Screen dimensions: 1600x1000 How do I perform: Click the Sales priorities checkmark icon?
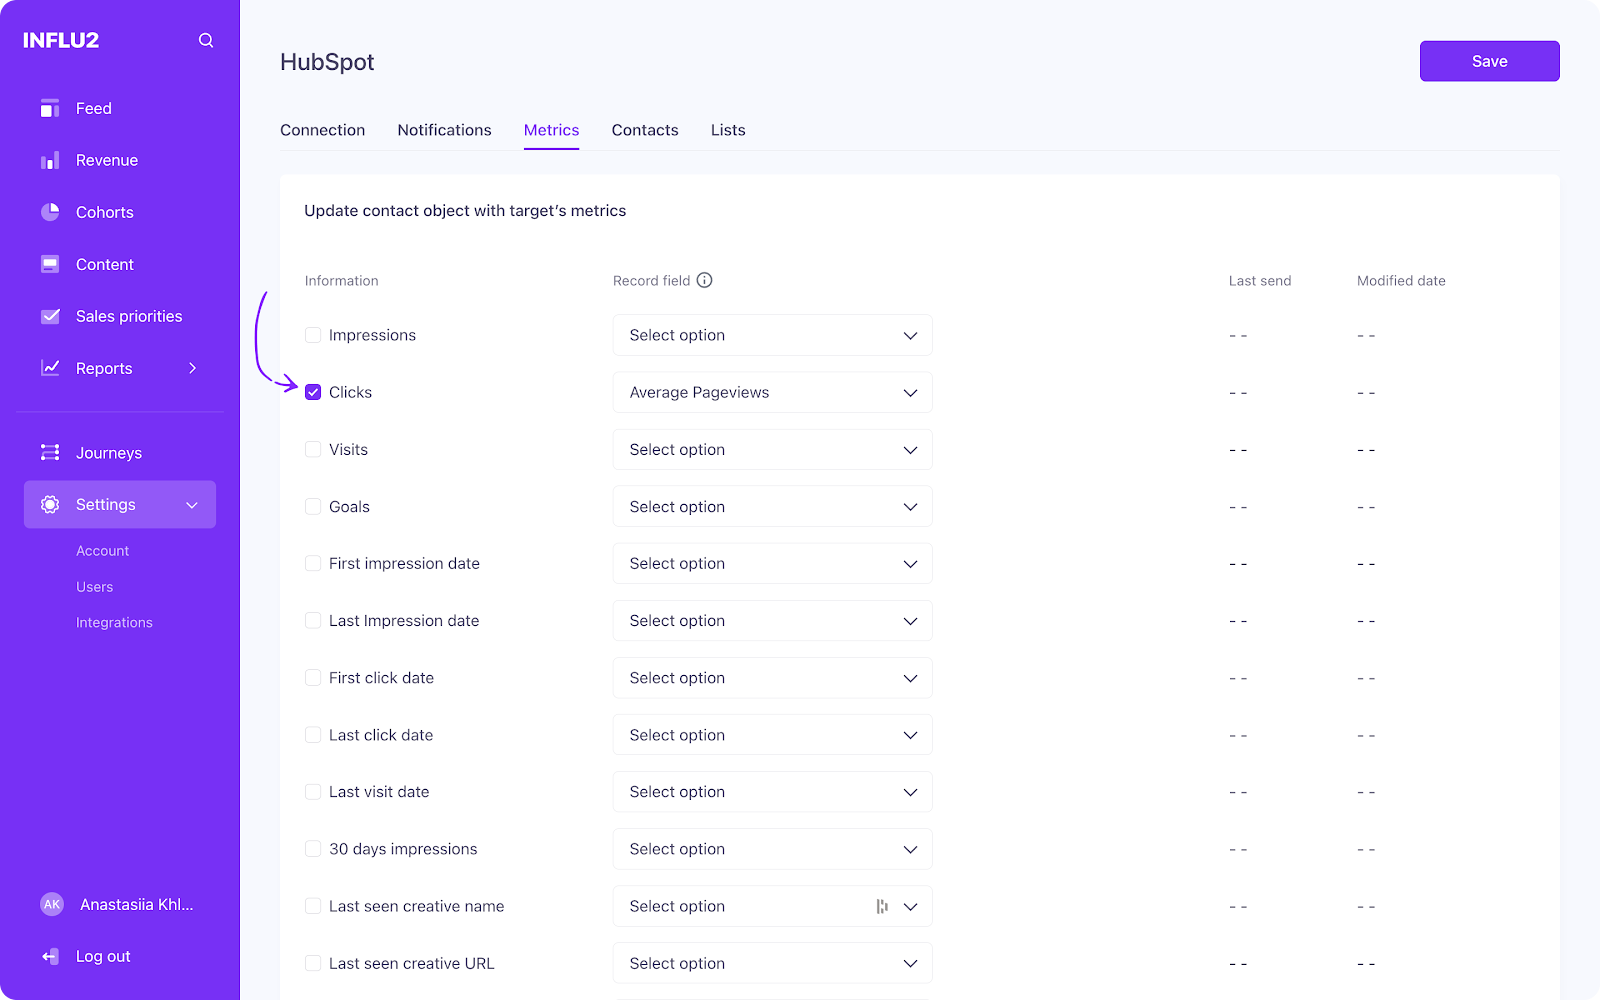click(x=50, y=316)
